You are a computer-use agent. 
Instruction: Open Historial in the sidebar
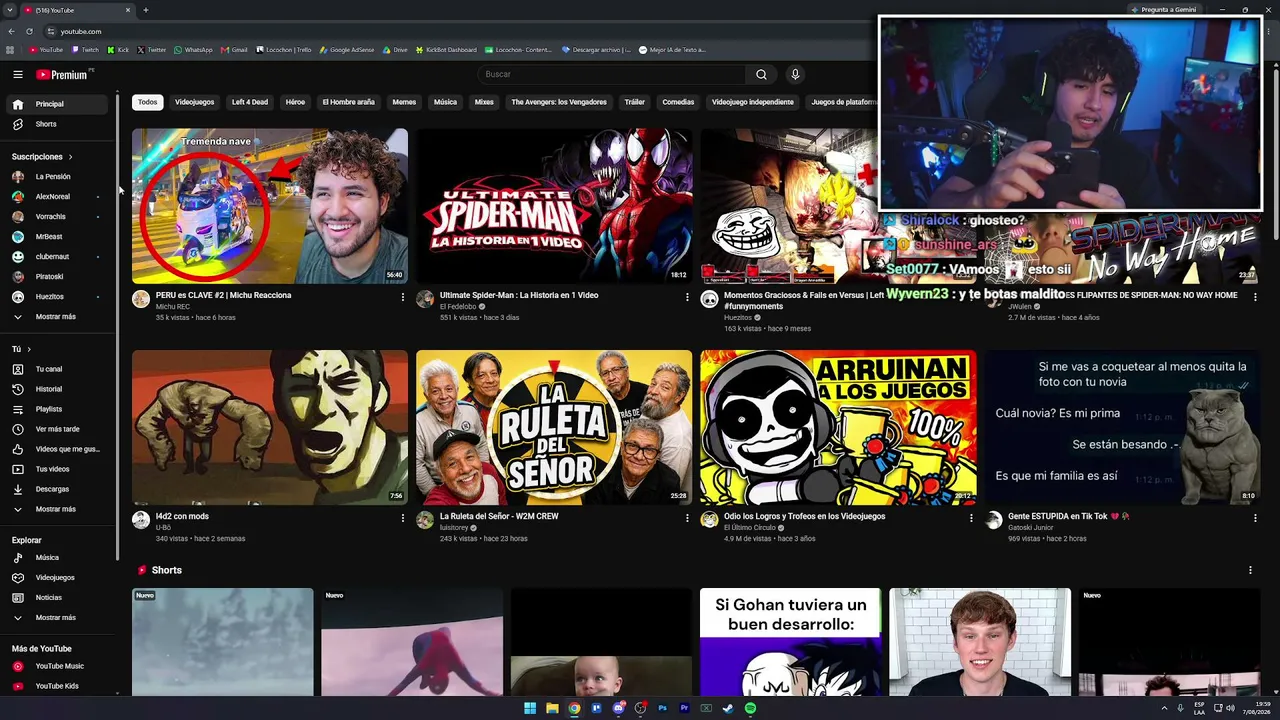pos(58,389)
